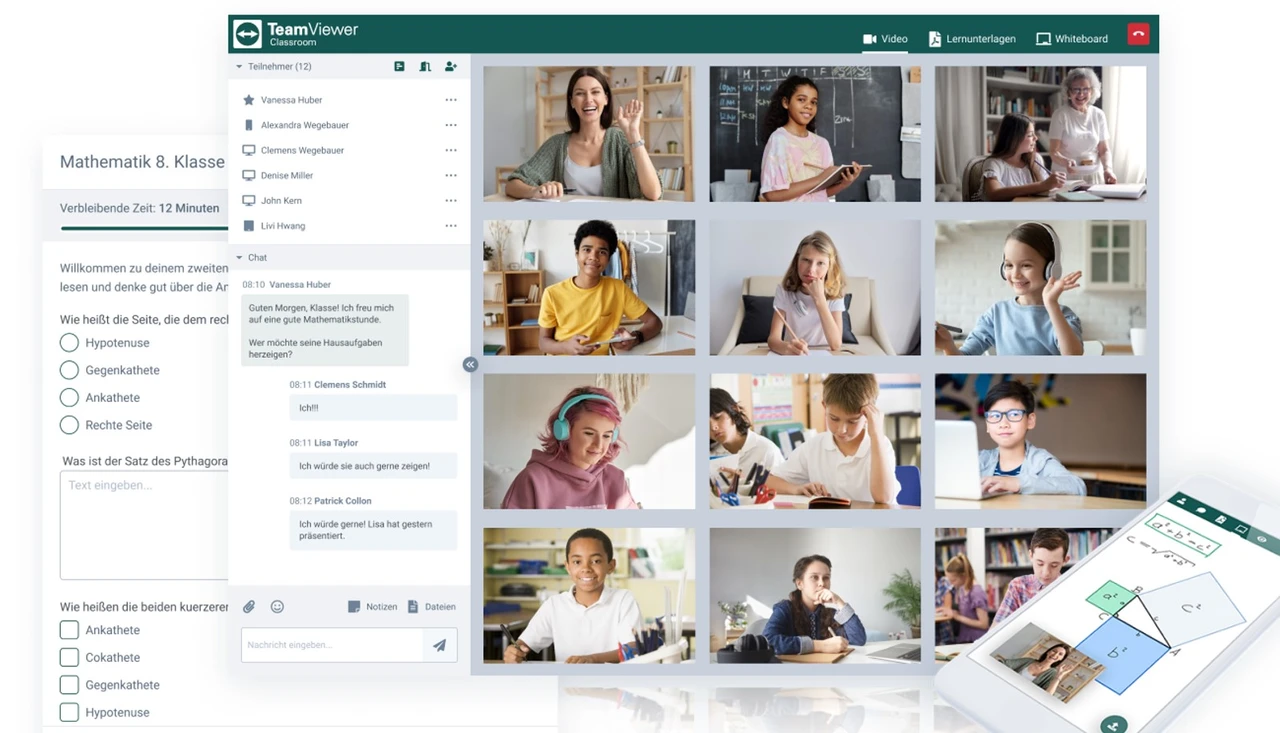
Task: Choose the Gegenkathete radio option
Action: tap(69, 370)
